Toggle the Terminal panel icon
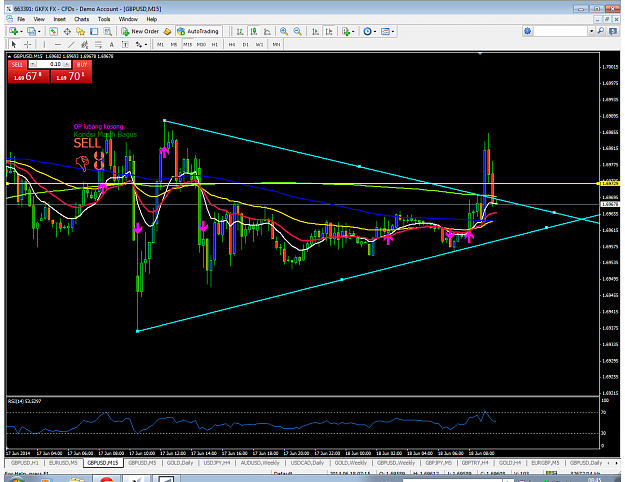 [94, 31]
